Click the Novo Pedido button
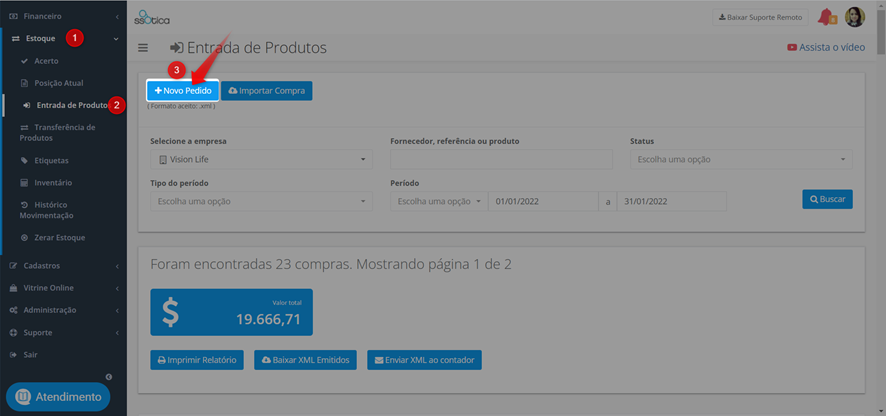This screenshot has width=886, height=416. pyautogui.click(x=183, y=90)
